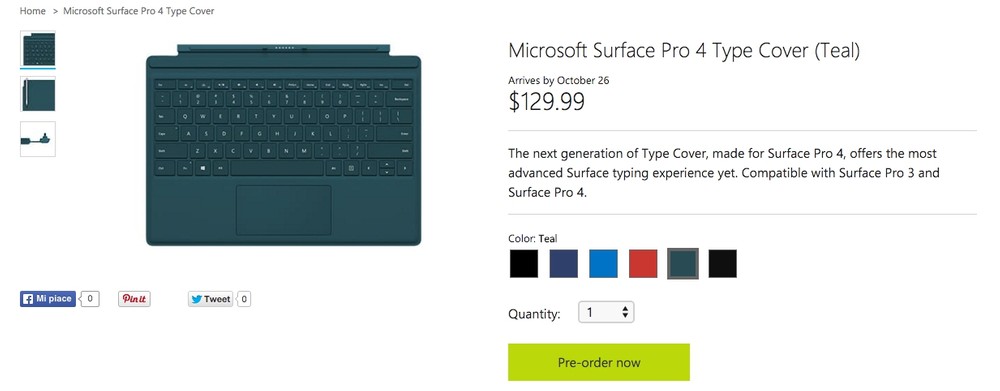Select the thumbnail showing cover with pen

pos(38,94)
